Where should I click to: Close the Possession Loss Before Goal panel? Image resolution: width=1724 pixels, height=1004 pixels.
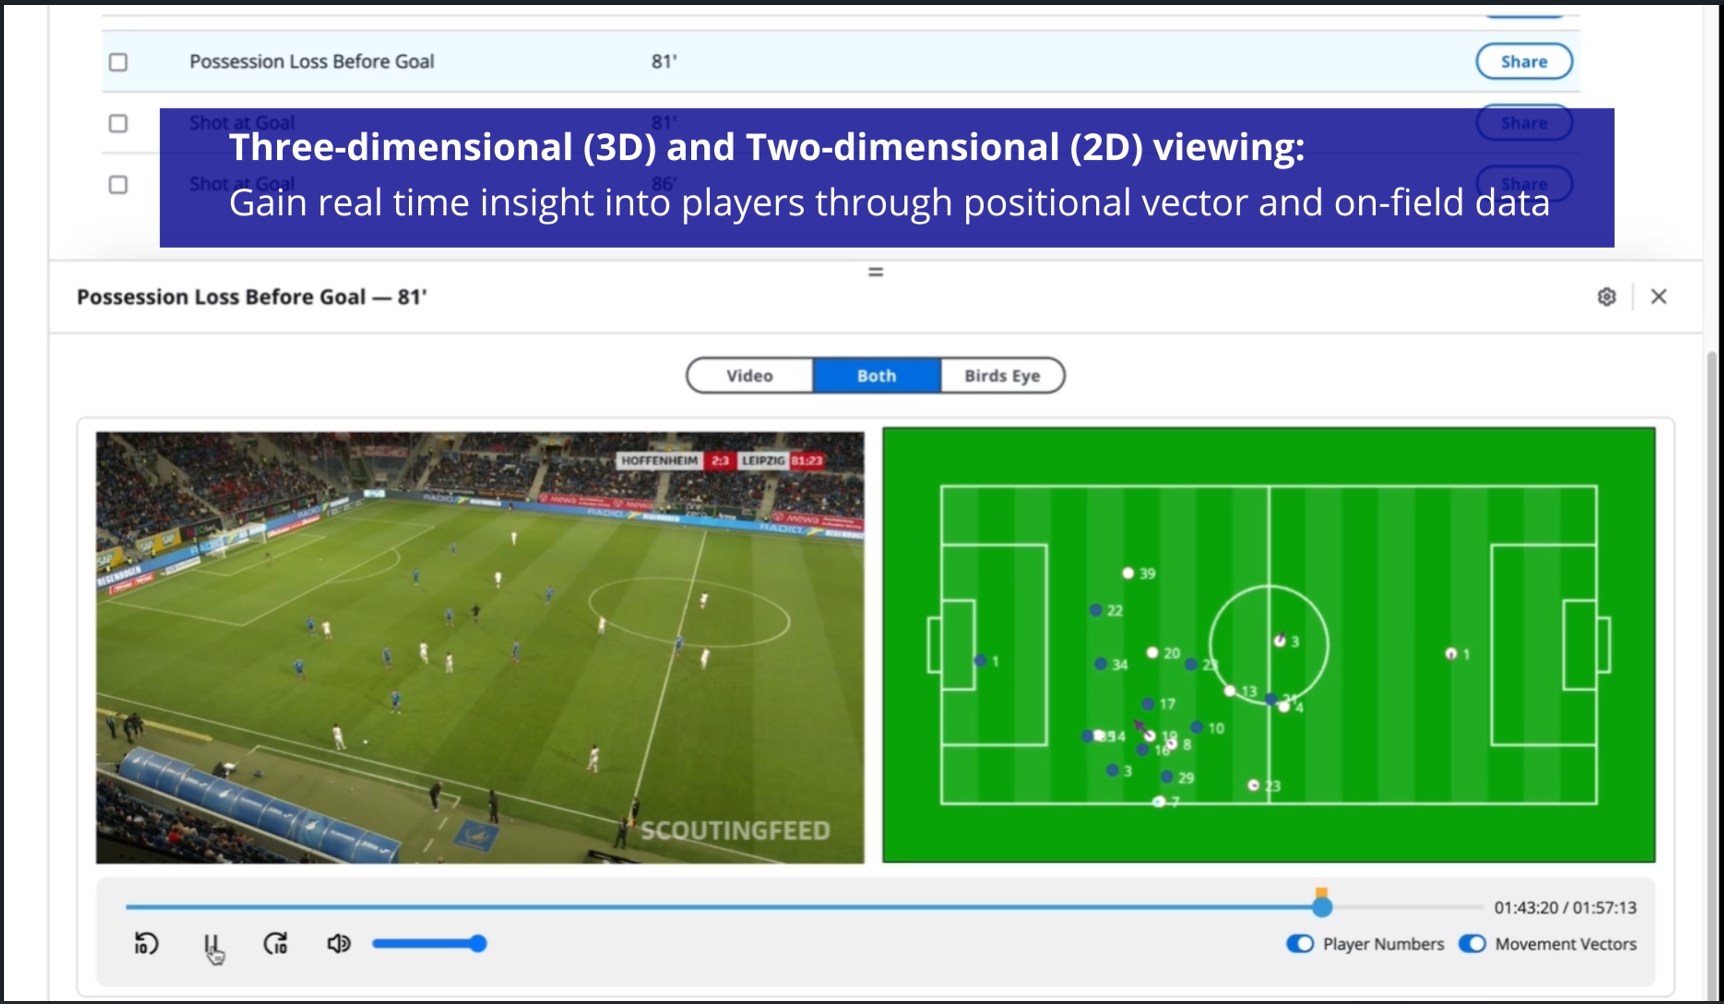click(x=1659, y=297)
